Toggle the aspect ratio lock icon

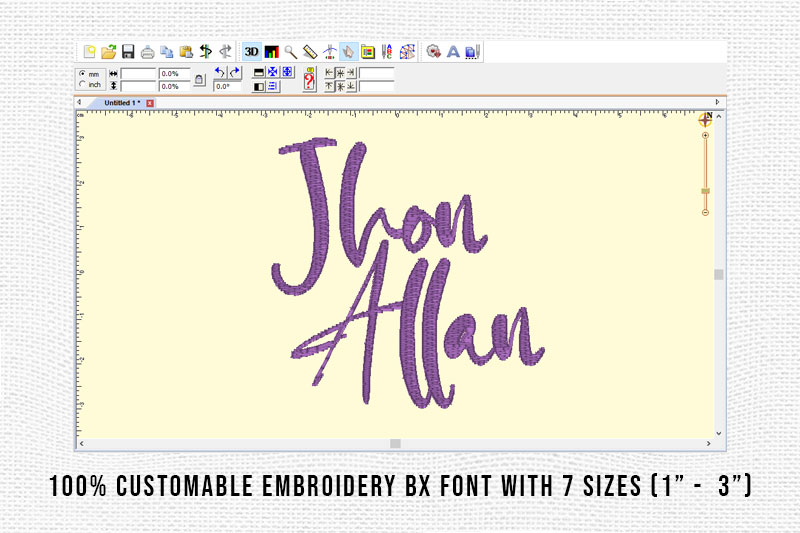[x=199, y=80]
